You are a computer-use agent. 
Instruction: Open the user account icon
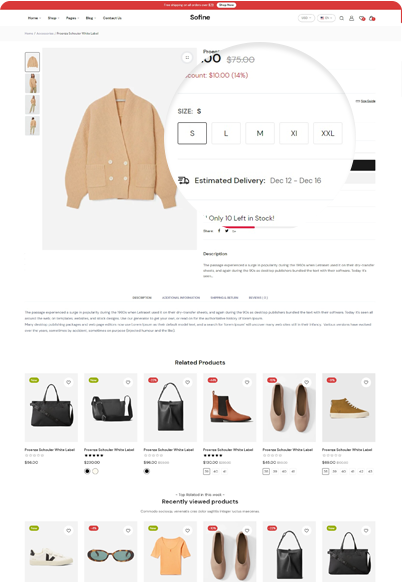[x=351, y=18]
